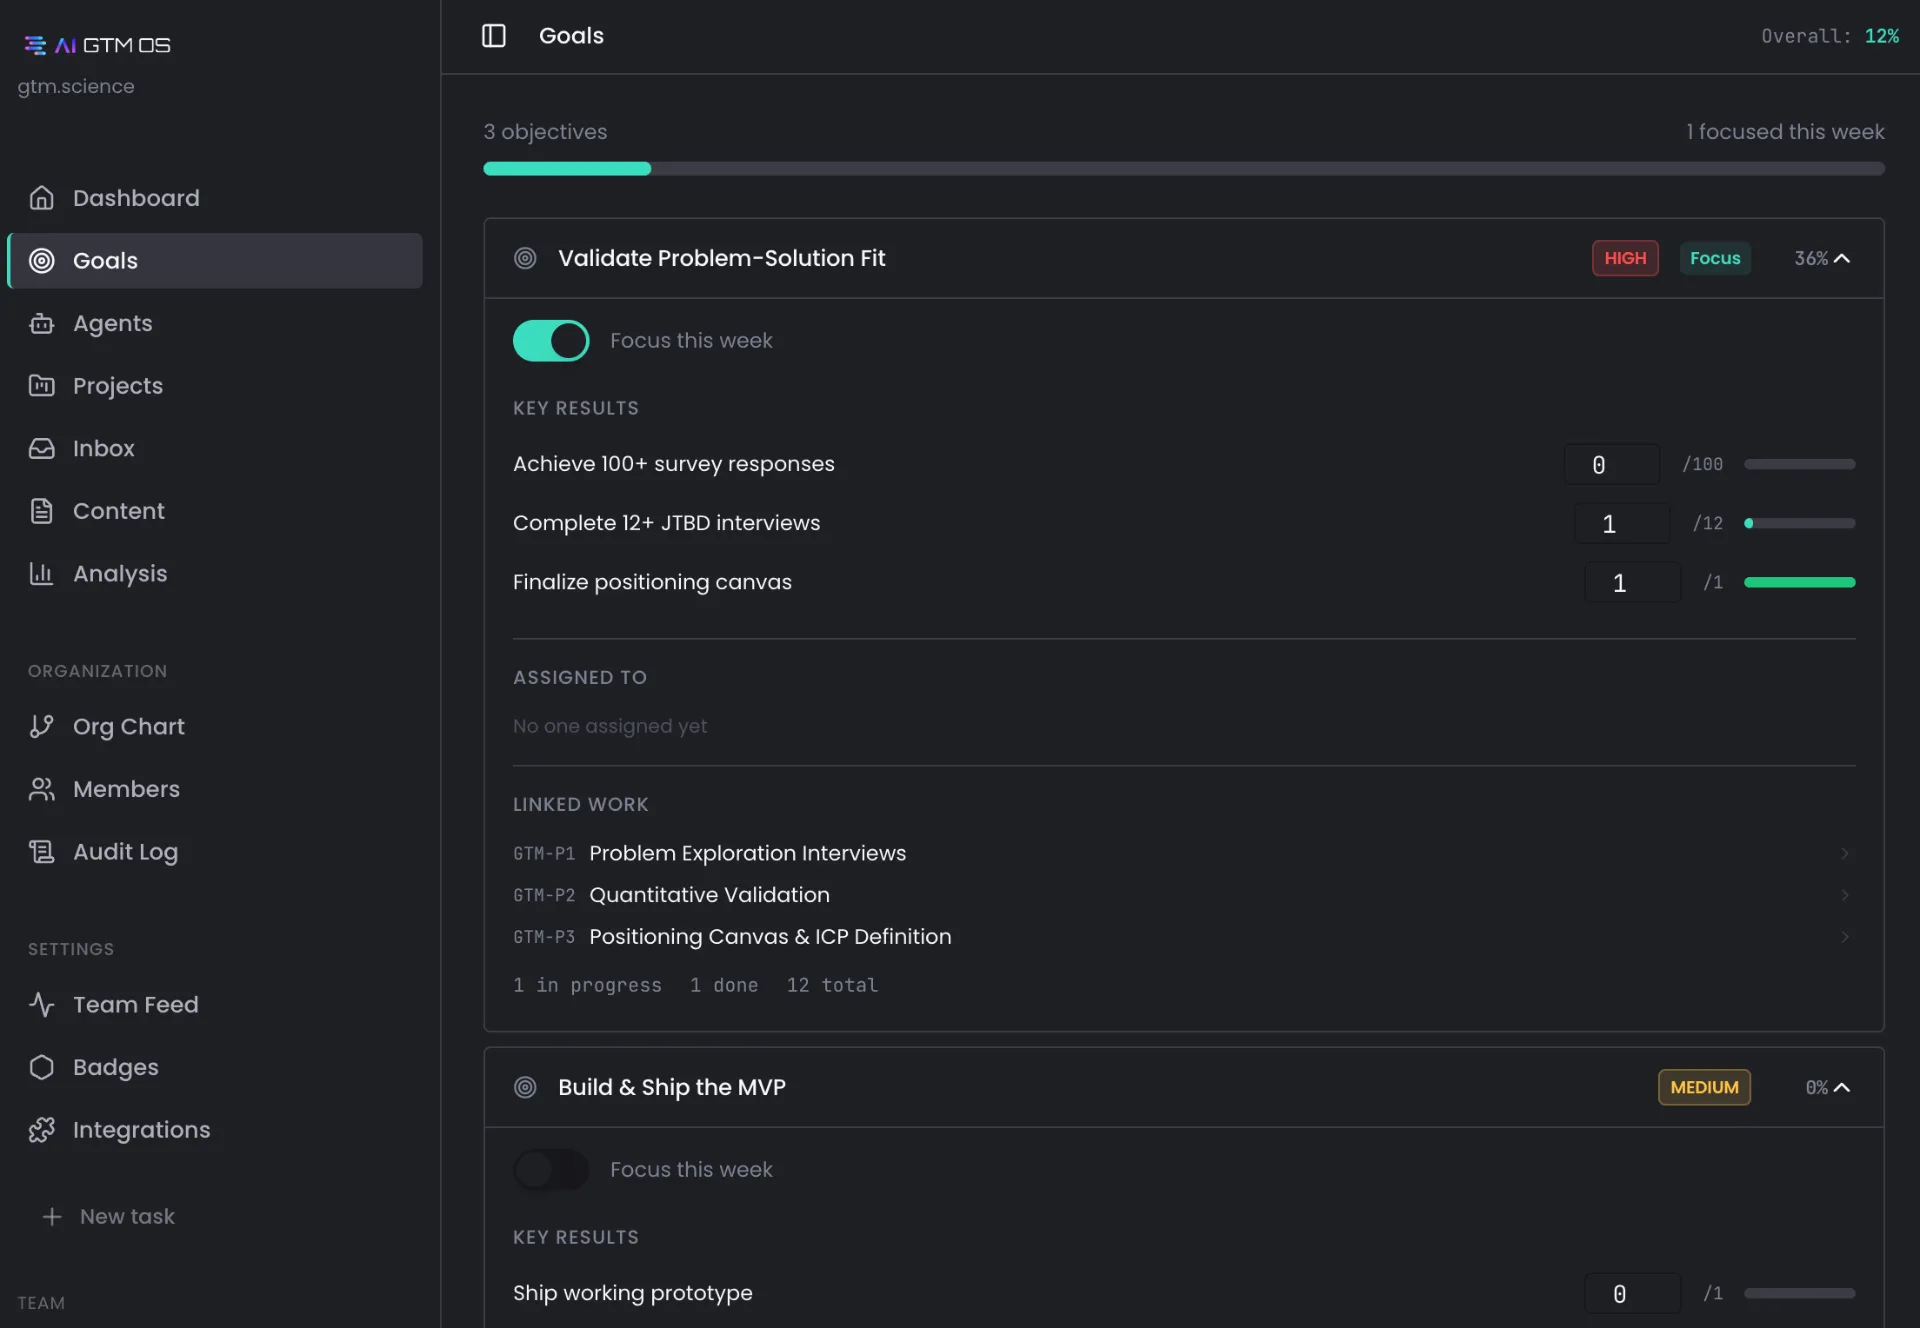The height and width of the screenshot is (1328, 1920).
Task: Go to the Members page
Action: point(214,789)
